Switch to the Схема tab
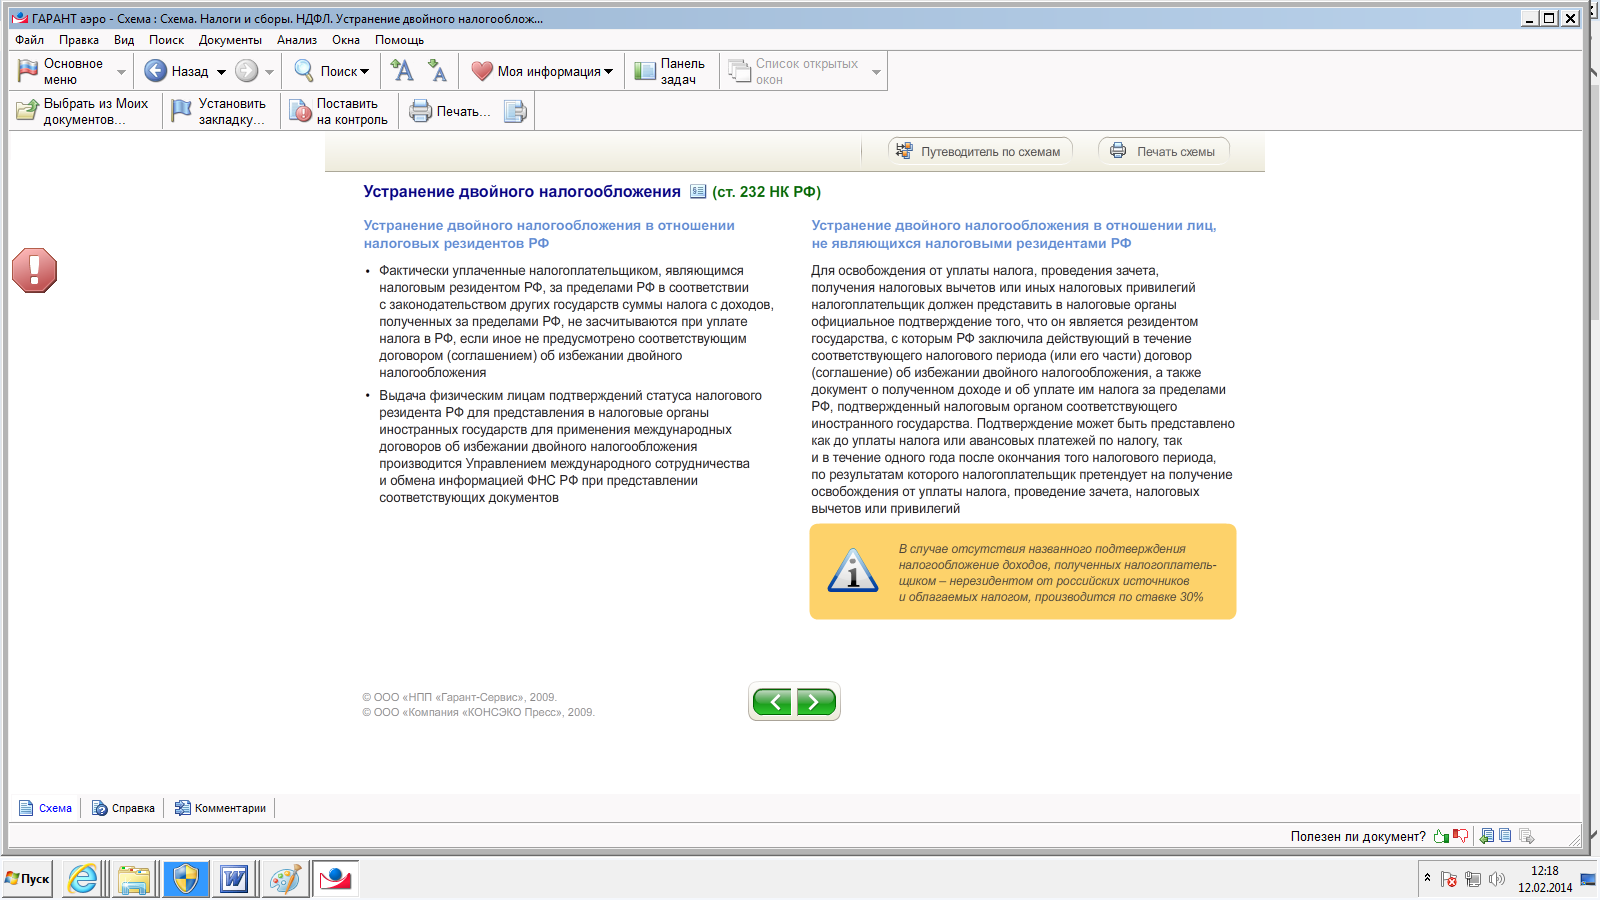The image size is (1600, 900). (x=46, y=808)
